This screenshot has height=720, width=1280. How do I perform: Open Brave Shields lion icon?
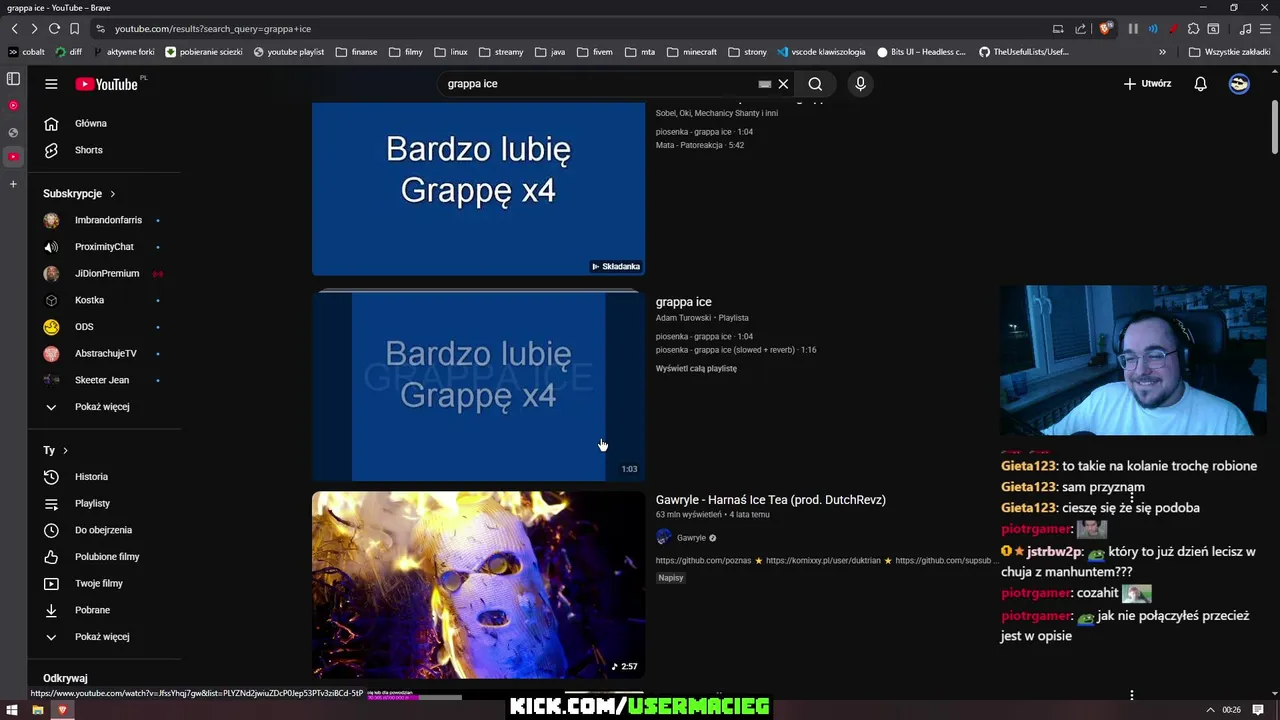[x=1105, y=29]
